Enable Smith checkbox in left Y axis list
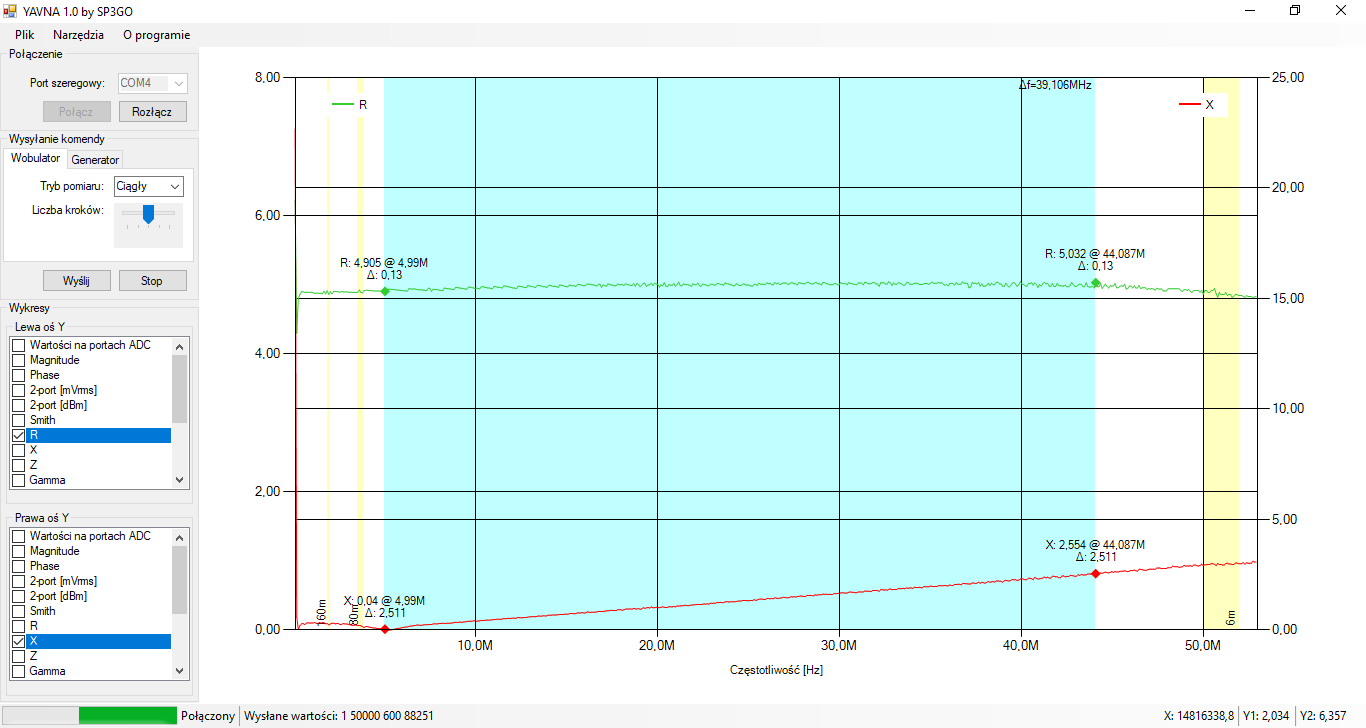 (18, 420)
